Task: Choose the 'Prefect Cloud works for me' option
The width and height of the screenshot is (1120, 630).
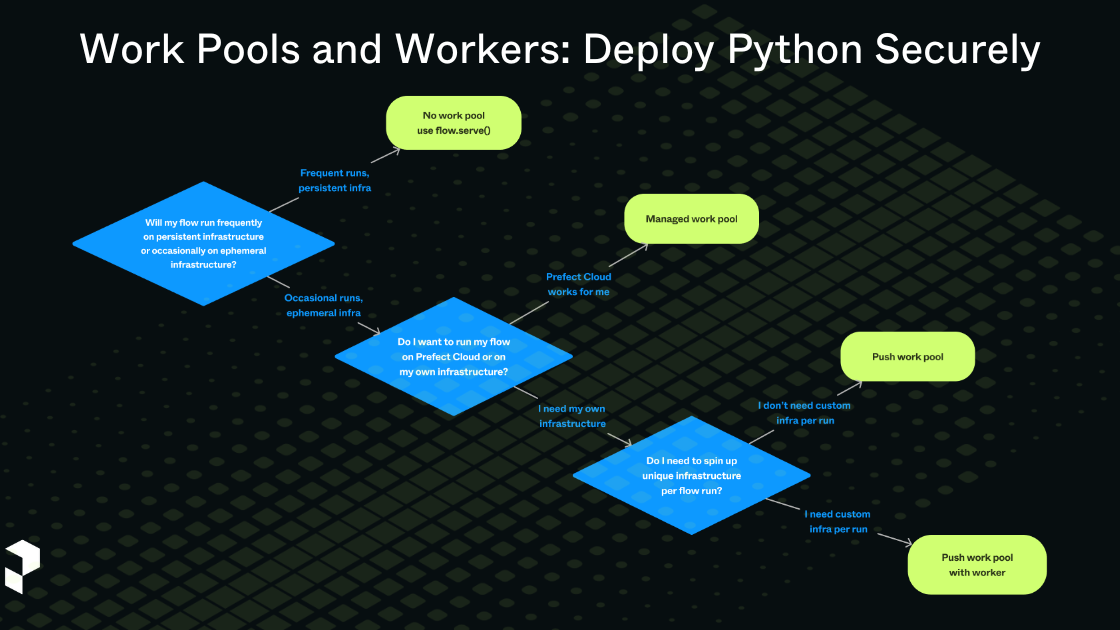Action: pos(579,284)
